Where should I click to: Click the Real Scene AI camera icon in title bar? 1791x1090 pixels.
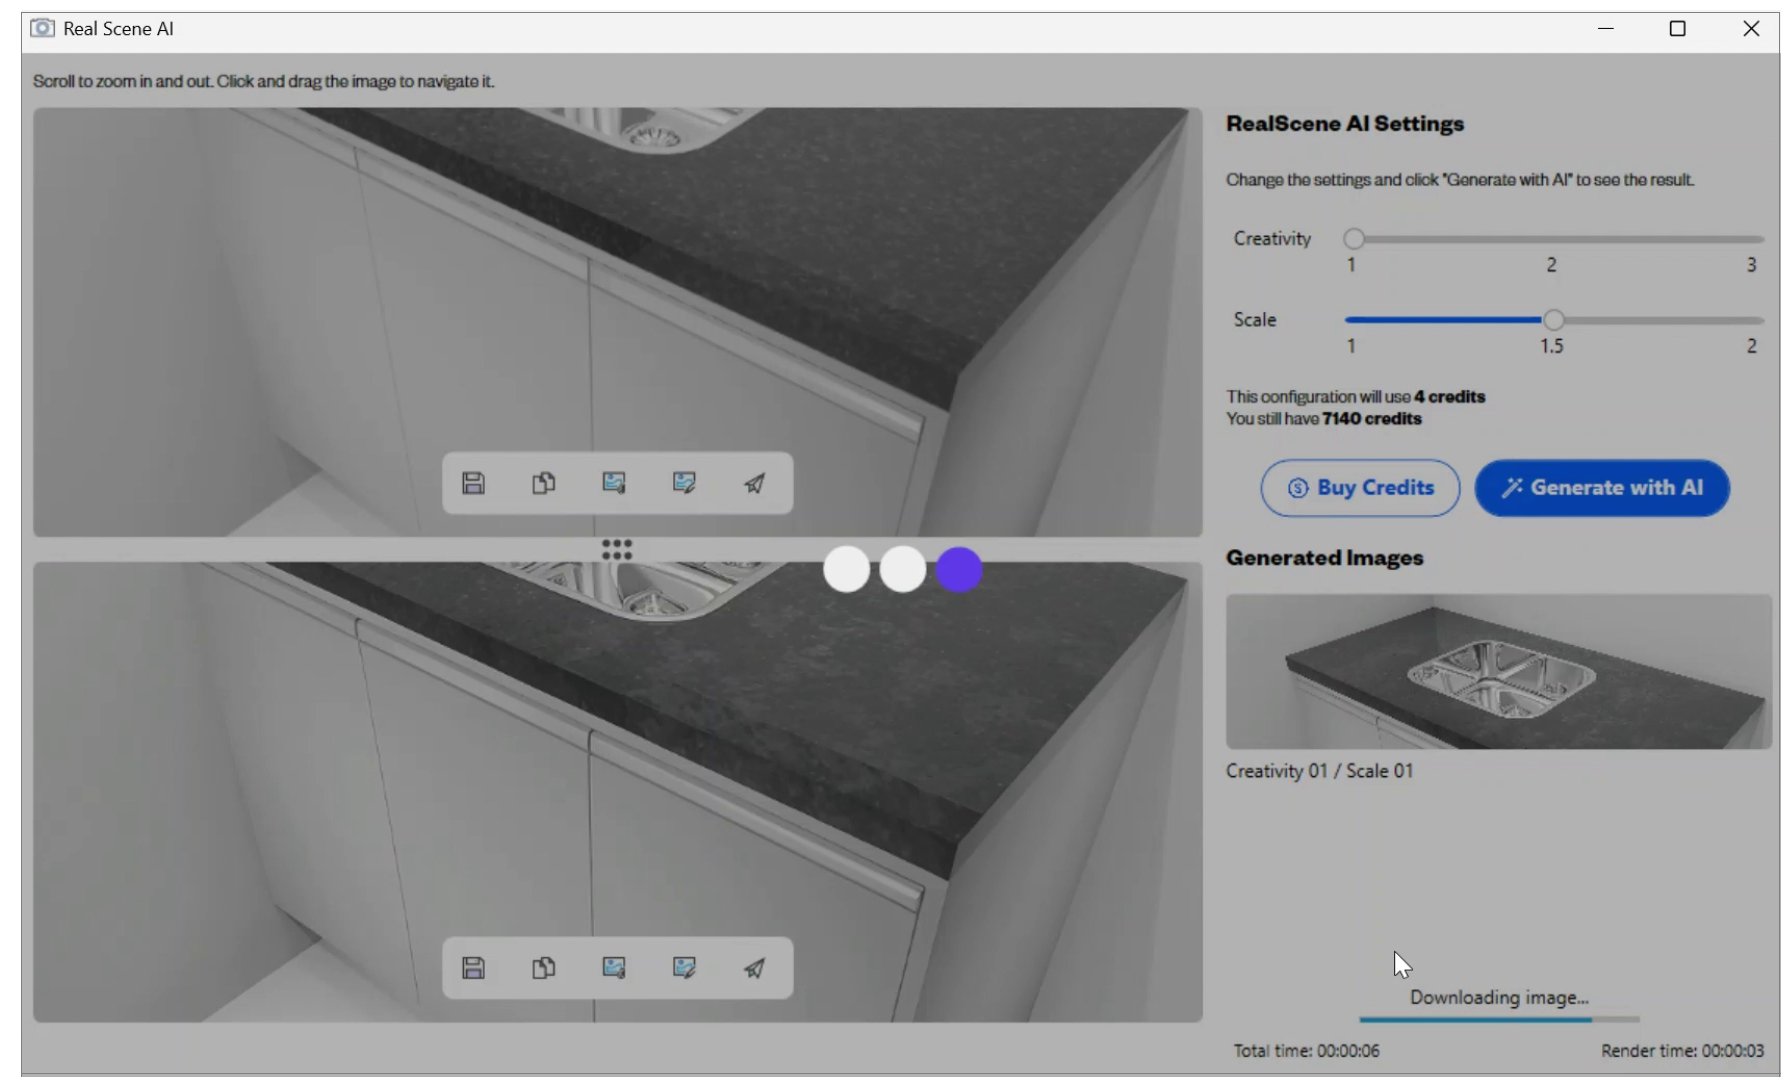(x=42, y=28)
